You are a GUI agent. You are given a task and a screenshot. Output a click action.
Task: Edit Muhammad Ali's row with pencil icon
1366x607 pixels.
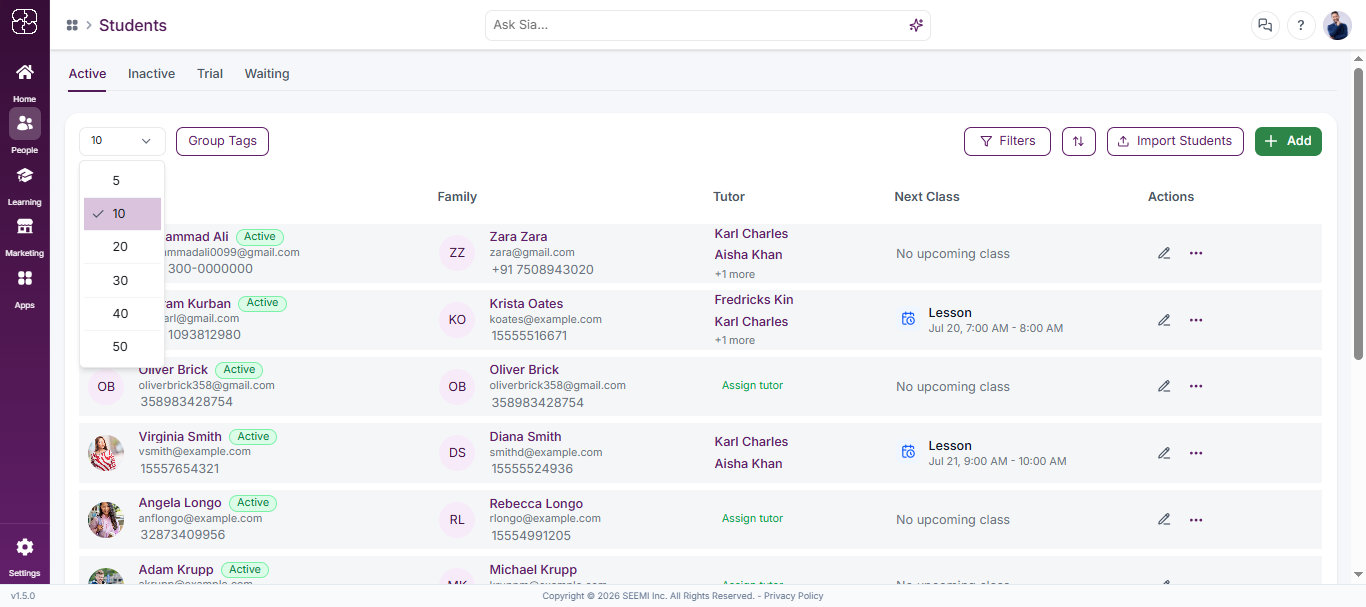pos(1164,253)
